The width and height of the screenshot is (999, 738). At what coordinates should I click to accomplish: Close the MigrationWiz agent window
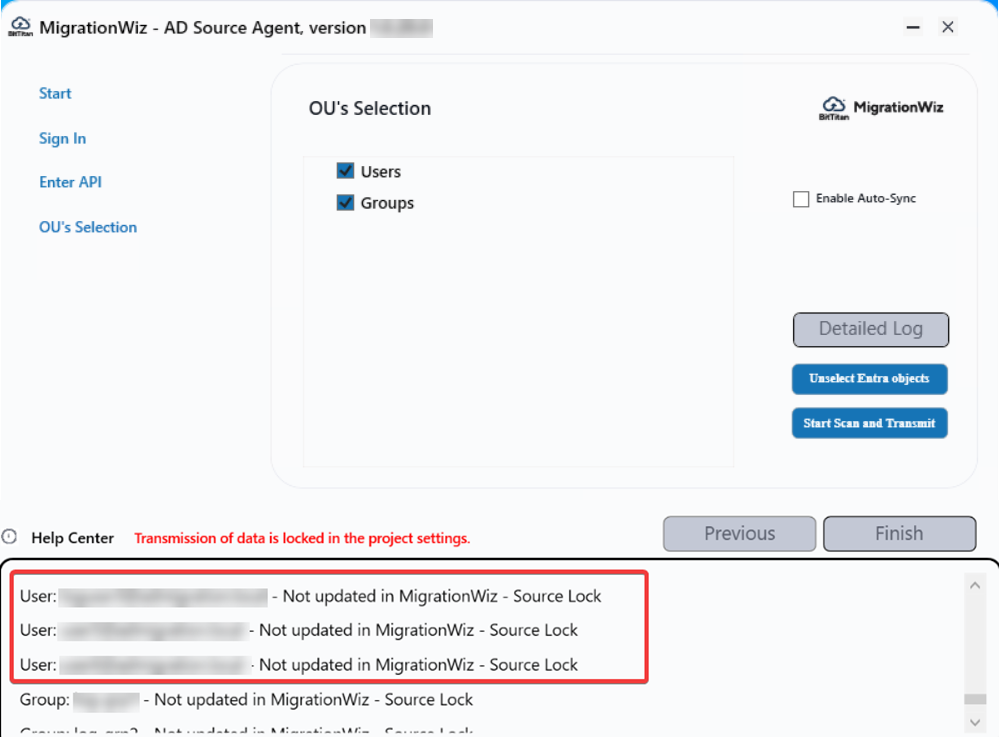tap(948, 28)
